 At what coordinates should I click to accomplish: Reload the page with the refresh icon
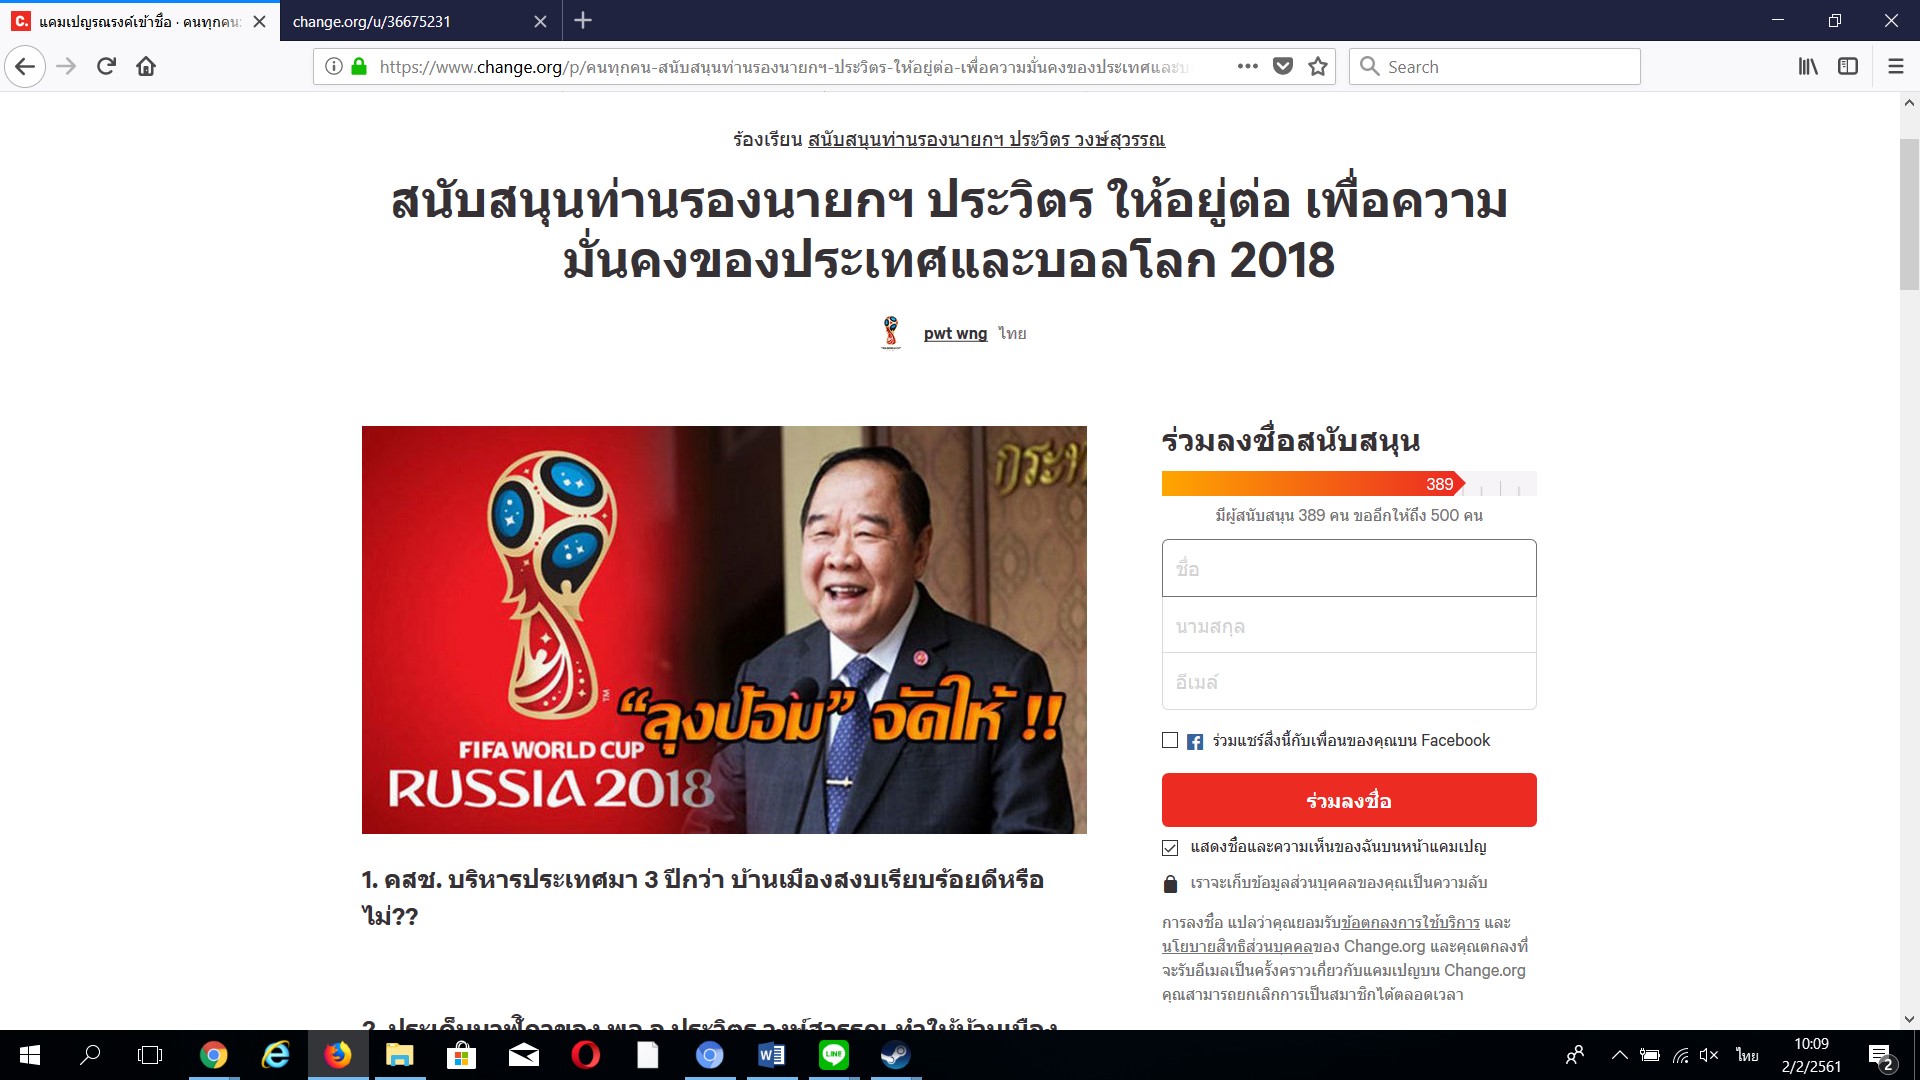(x=106, y=66)
